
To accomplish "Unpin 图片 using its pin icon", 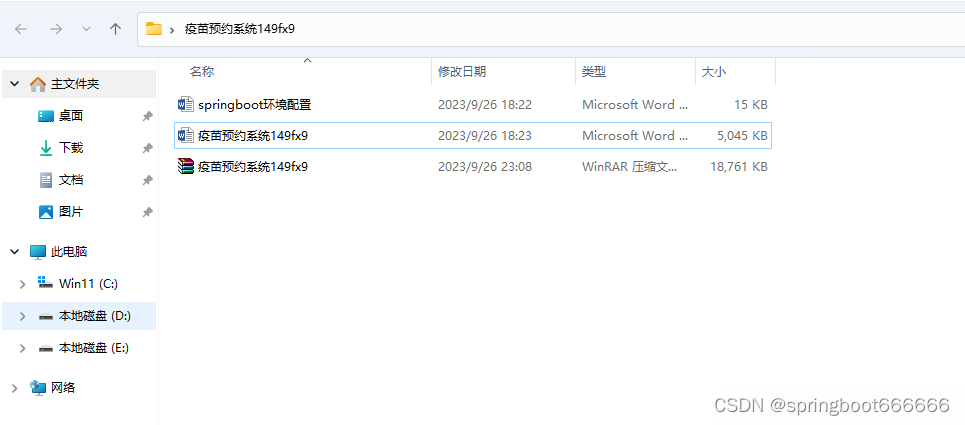I will [x=147, y=212].
